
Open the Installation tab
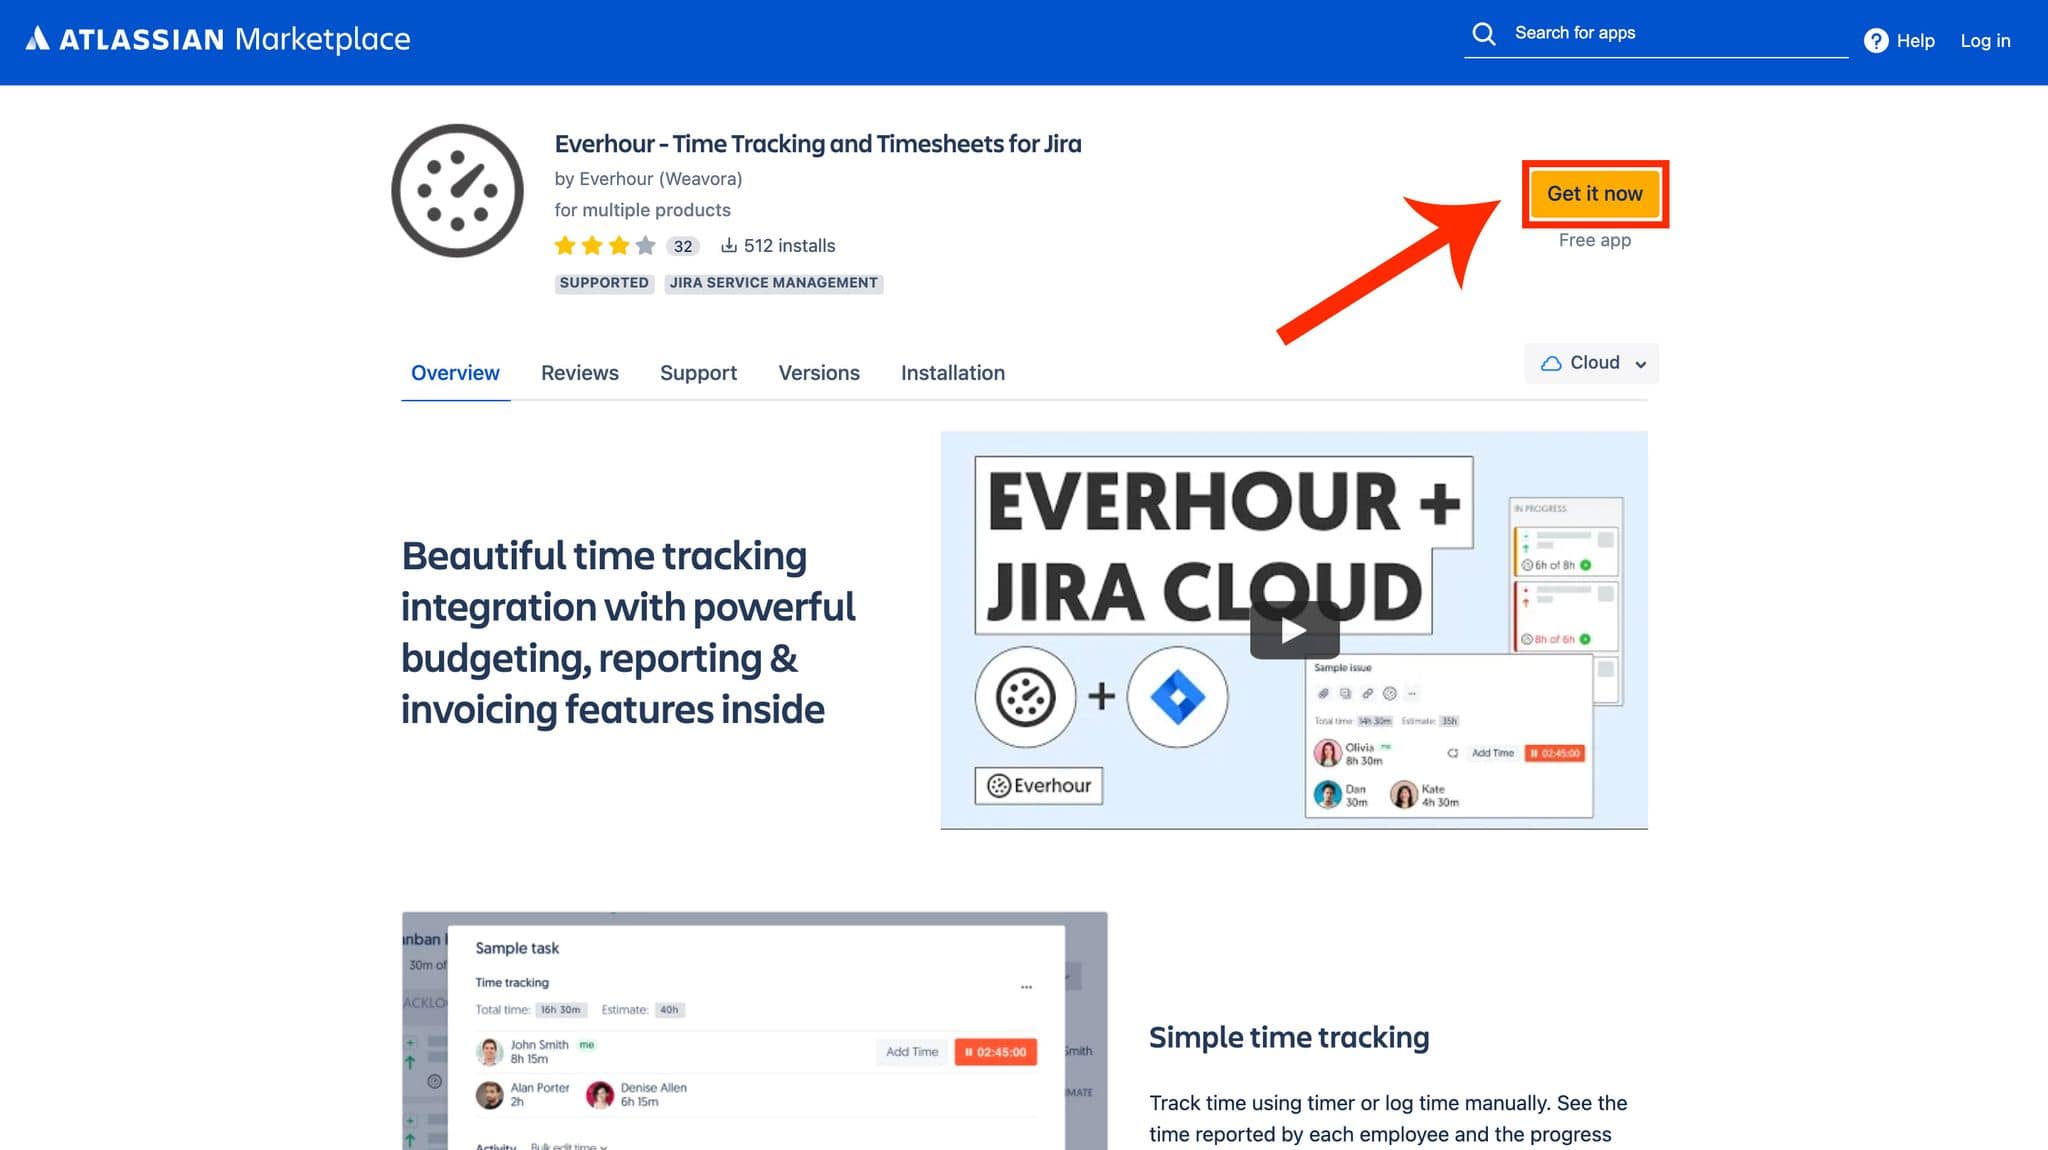(x=953, y=373)
